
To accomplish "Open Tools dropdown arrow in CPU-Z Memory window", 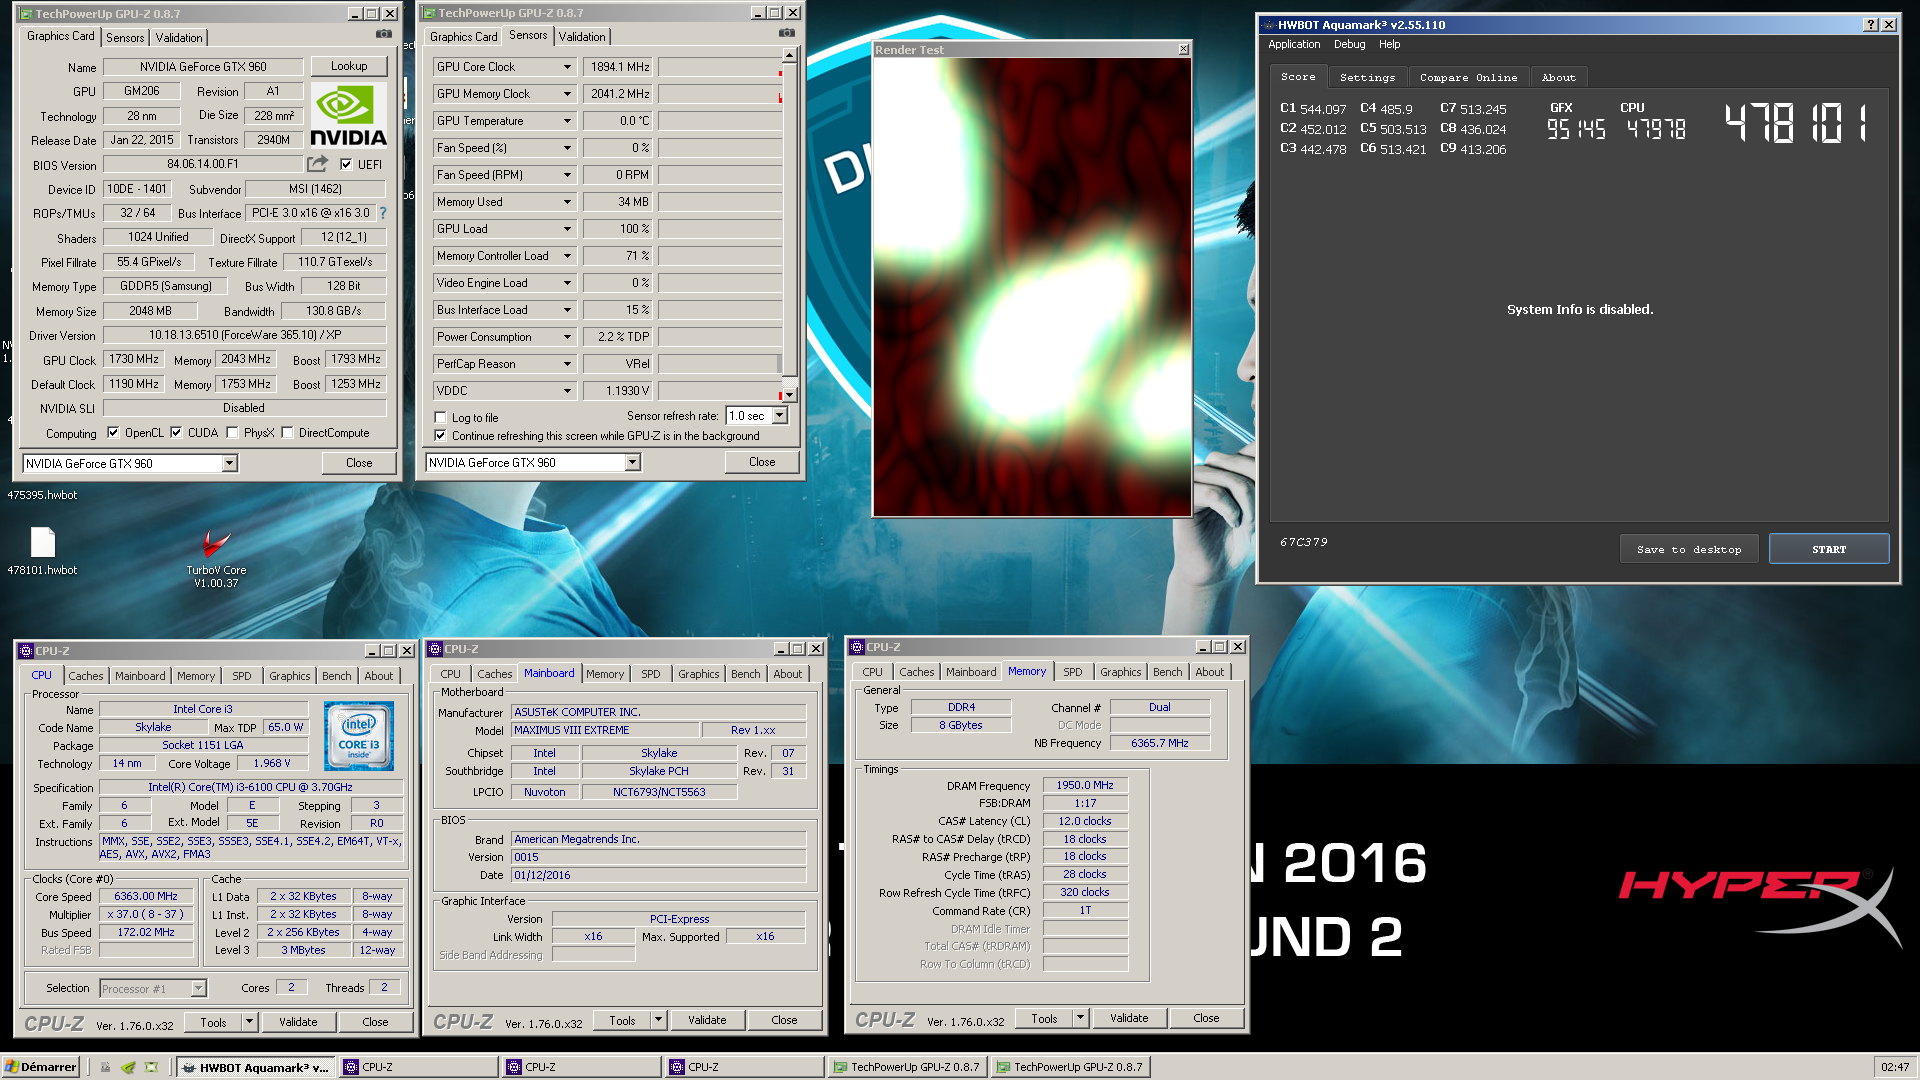I will click(1080, 1018).
